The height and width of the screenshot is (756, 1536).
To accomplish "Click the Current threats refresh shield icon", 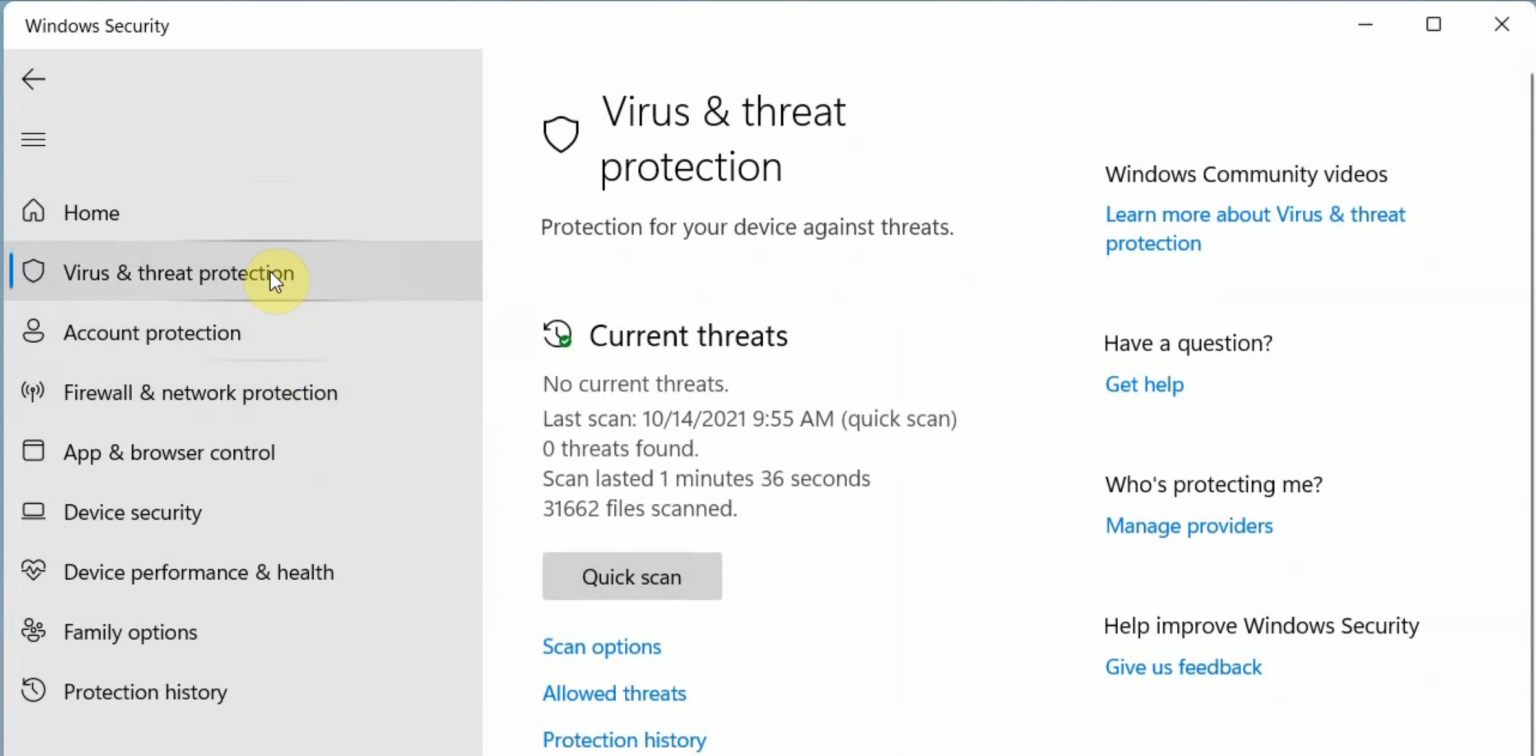I will click(559, 334).
